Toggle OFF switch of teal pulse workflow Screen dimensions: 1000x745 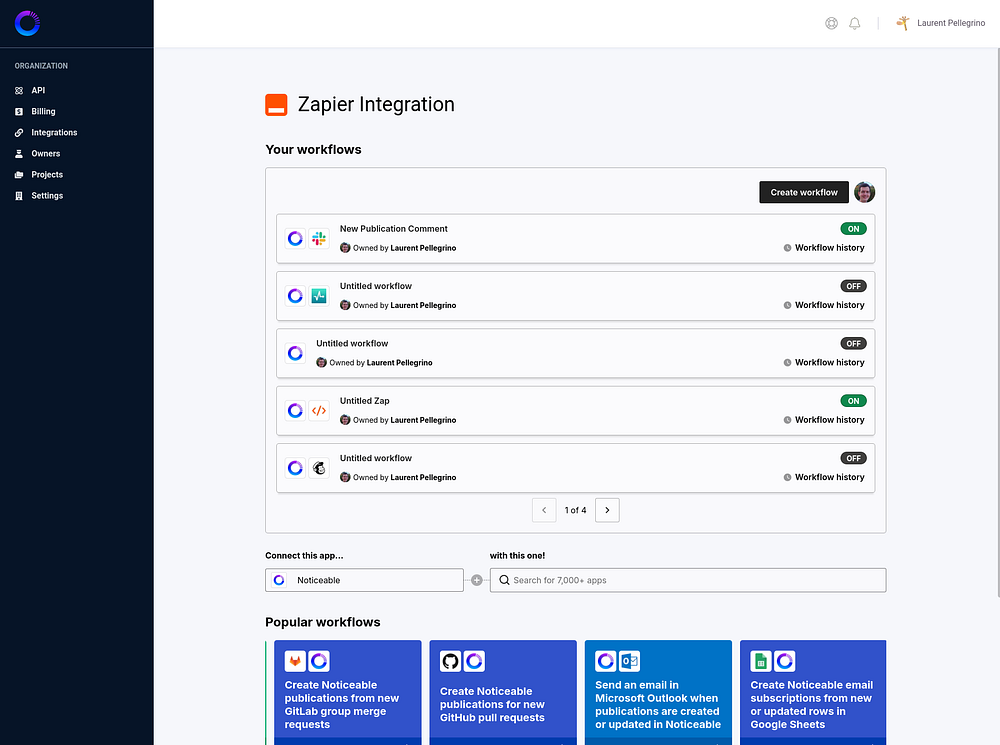853,286
